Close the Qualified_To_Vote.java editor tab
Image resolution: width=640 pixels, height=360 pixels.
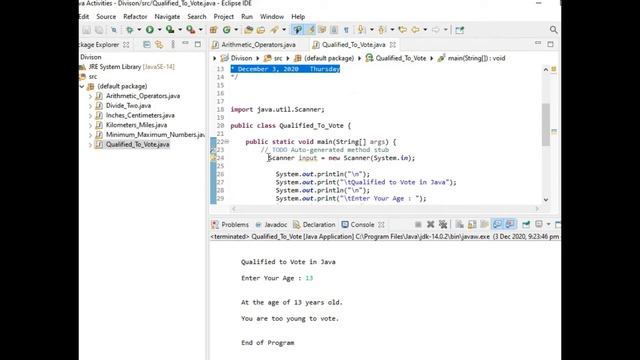tap(393, 44)
